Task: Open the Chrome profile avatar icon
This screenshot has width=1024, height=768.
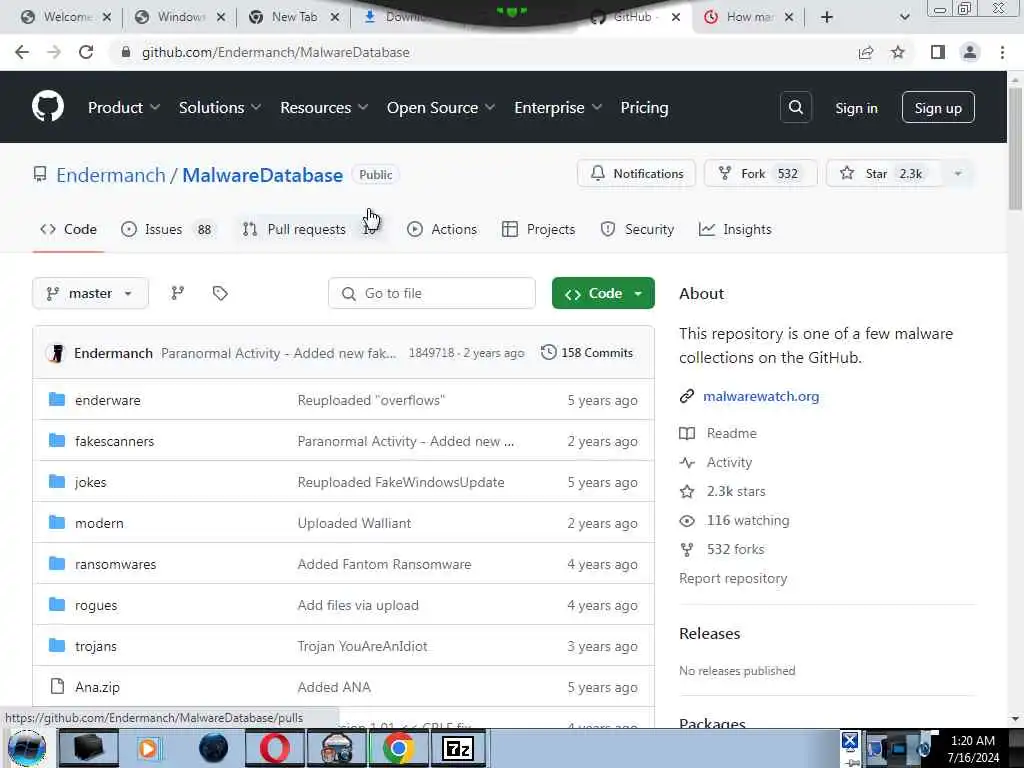Action: click(970, 52)
